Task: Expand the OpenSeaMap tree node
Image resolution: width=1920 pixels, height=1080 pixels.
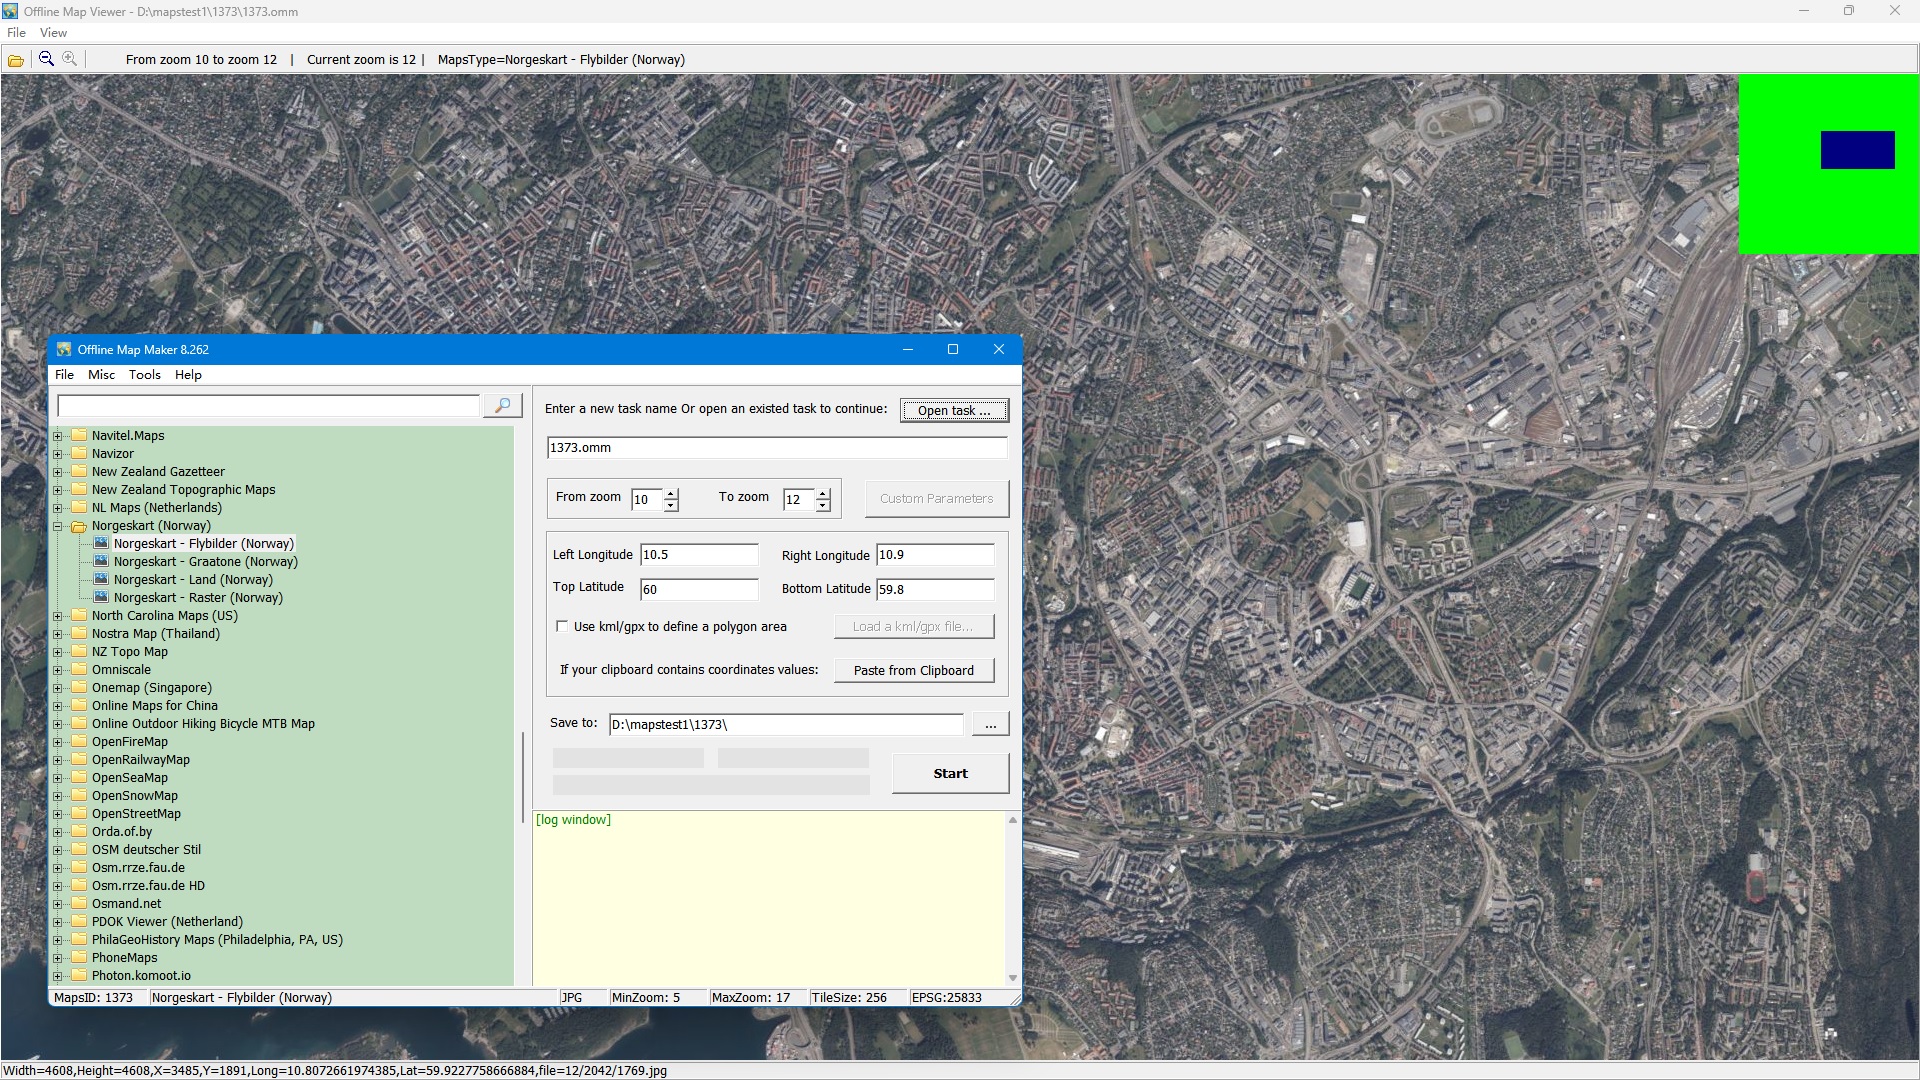Action: pos(58,778)
